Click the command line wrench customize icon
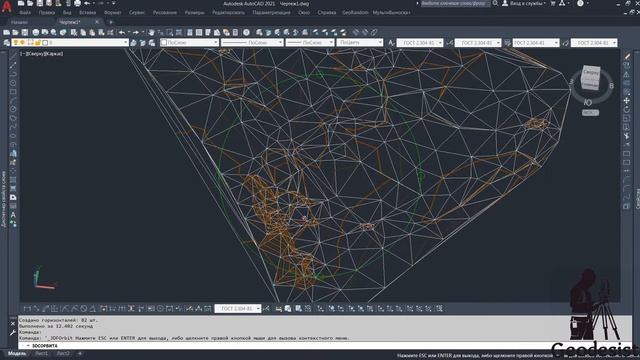The image size is (640, 360). [x=13, y=333]
